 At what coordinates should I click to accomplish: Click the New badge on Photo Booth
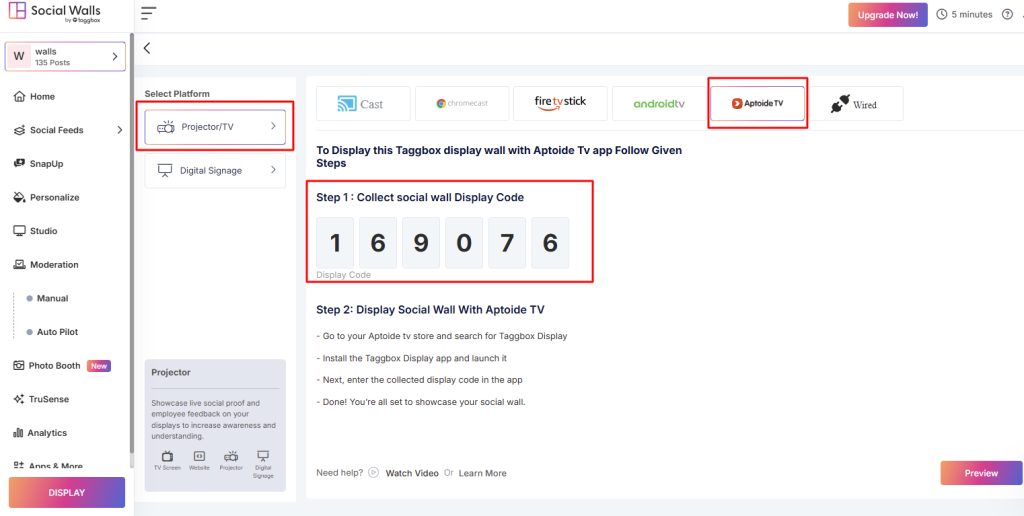point(99,366)
